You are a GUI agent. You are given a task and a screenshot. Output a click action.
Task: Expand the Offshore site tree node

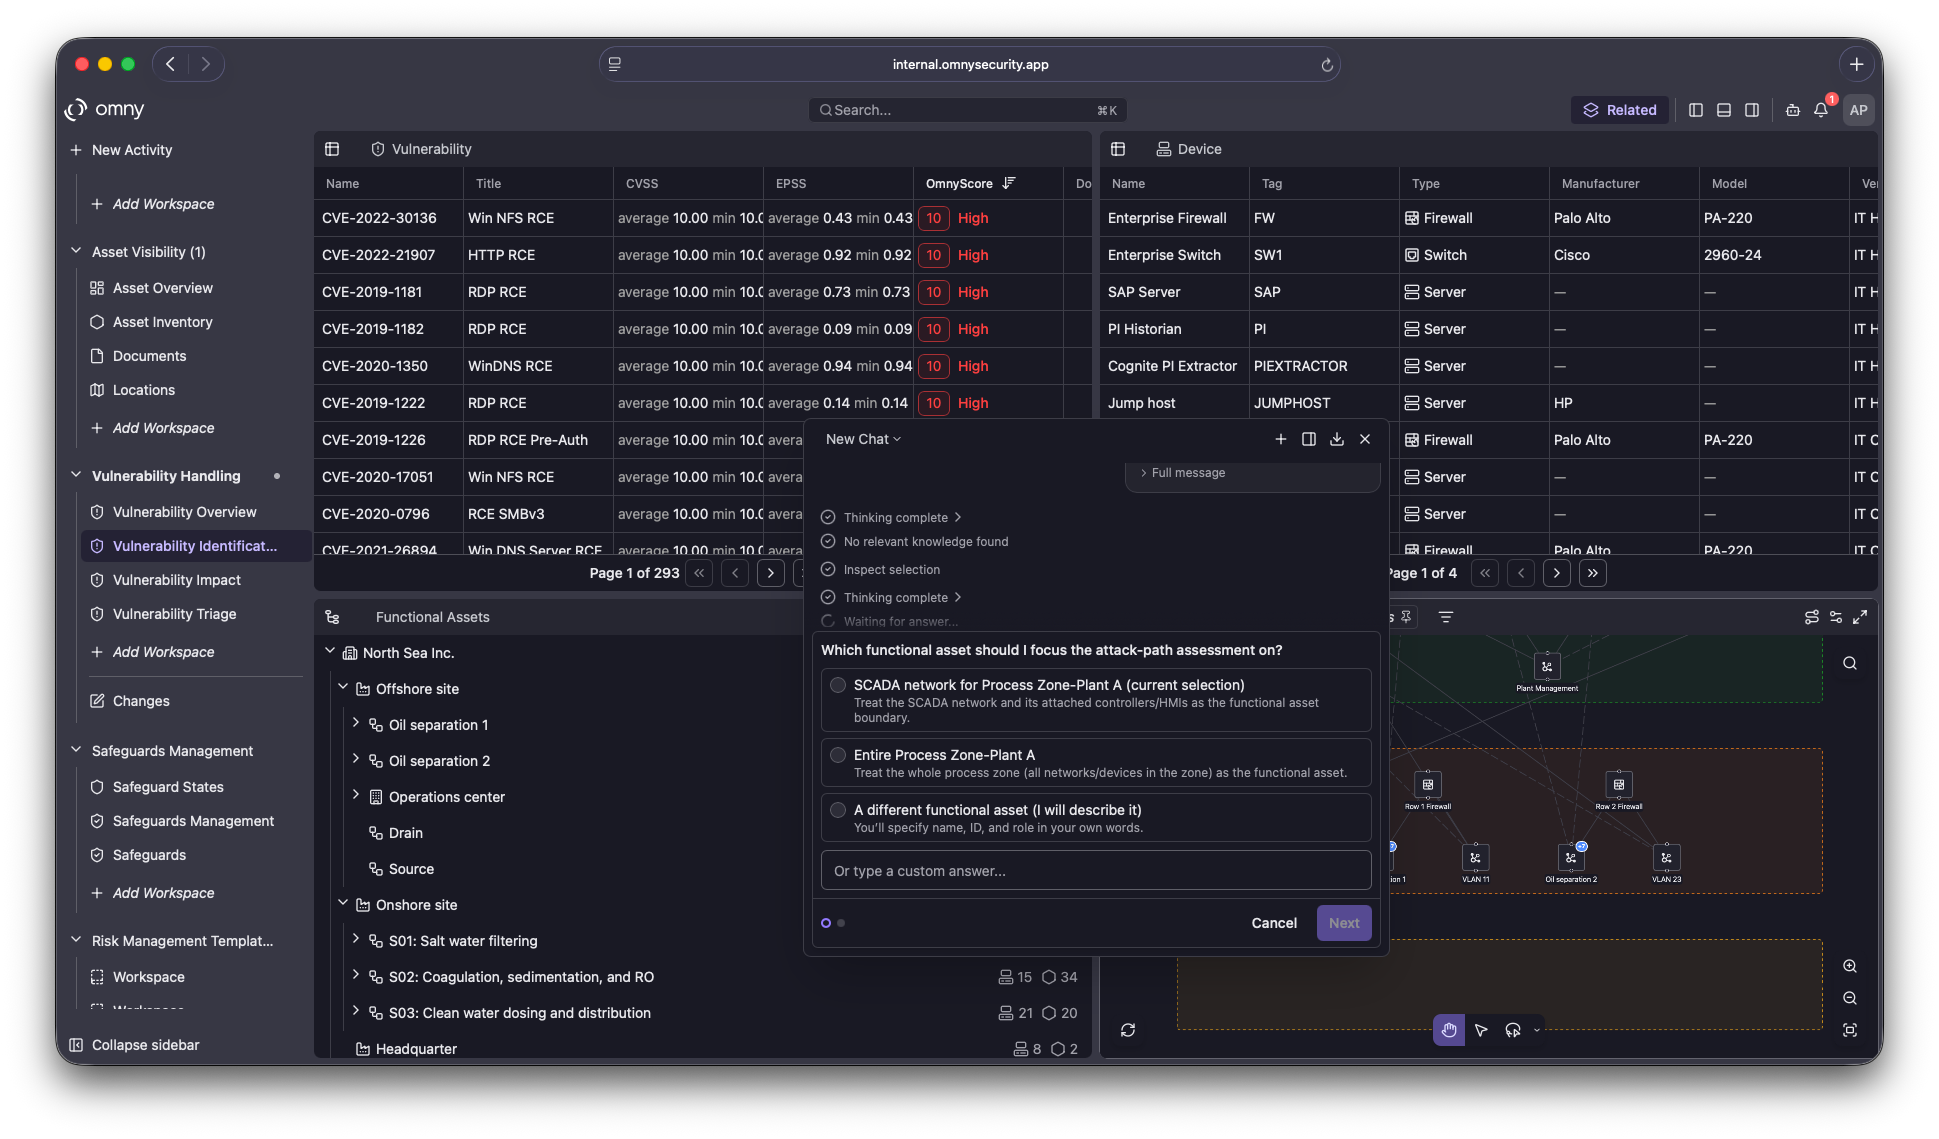(x=343, y=688)
